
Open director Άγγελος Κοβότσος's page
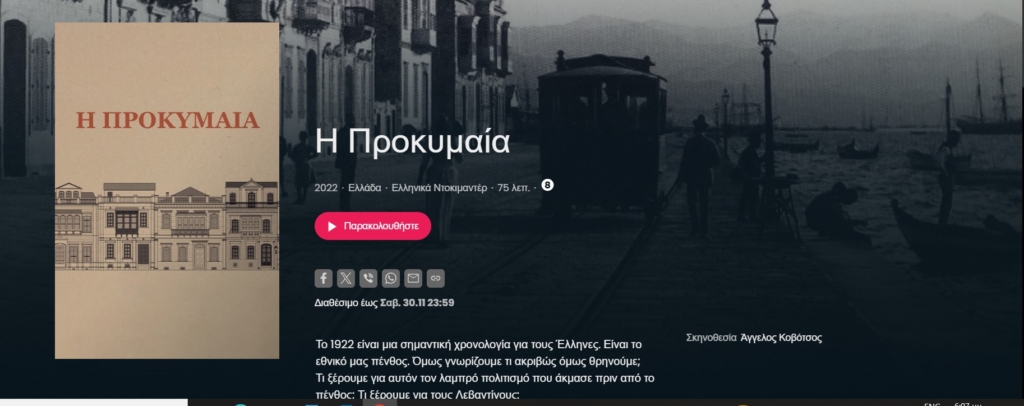click(x=781, y=337)
